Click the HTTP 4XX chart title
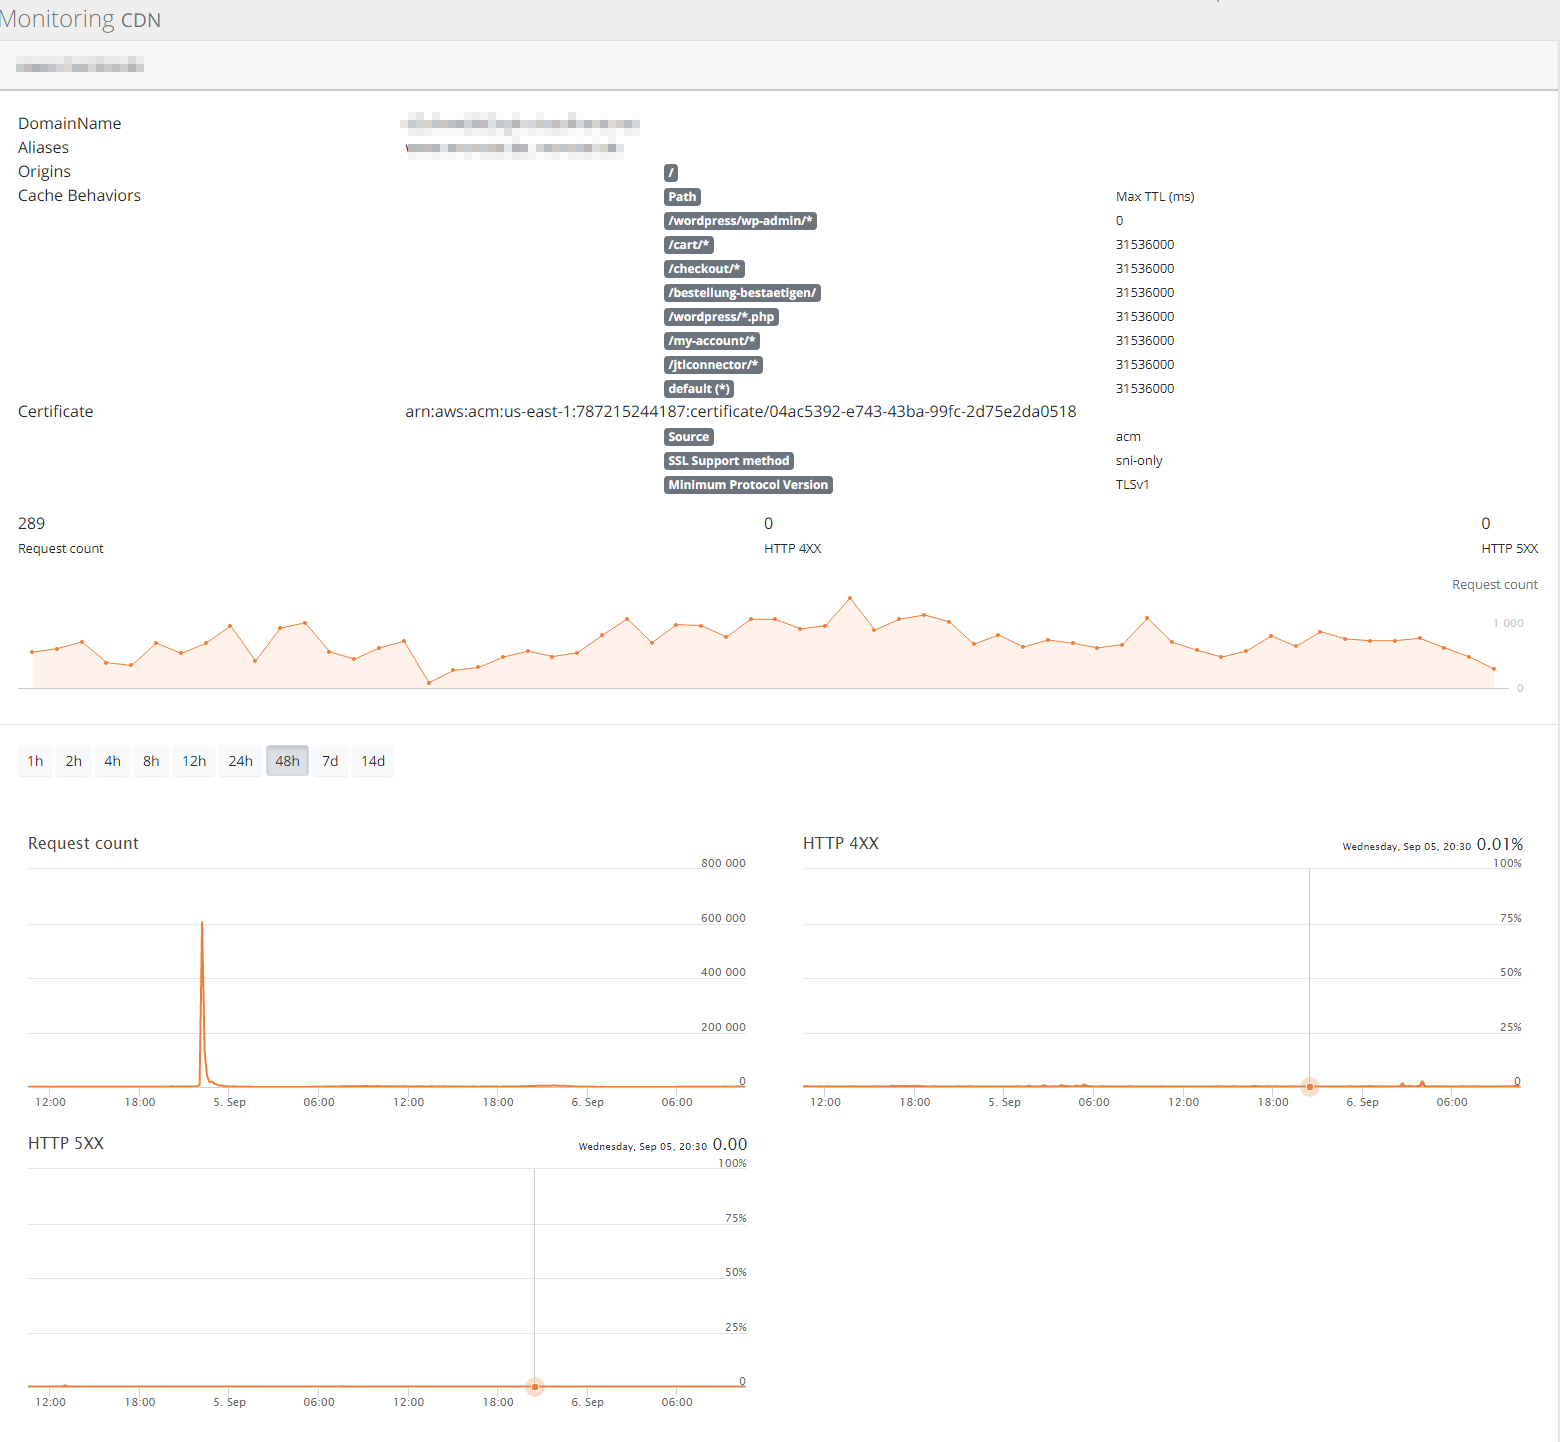 [840, 844]
